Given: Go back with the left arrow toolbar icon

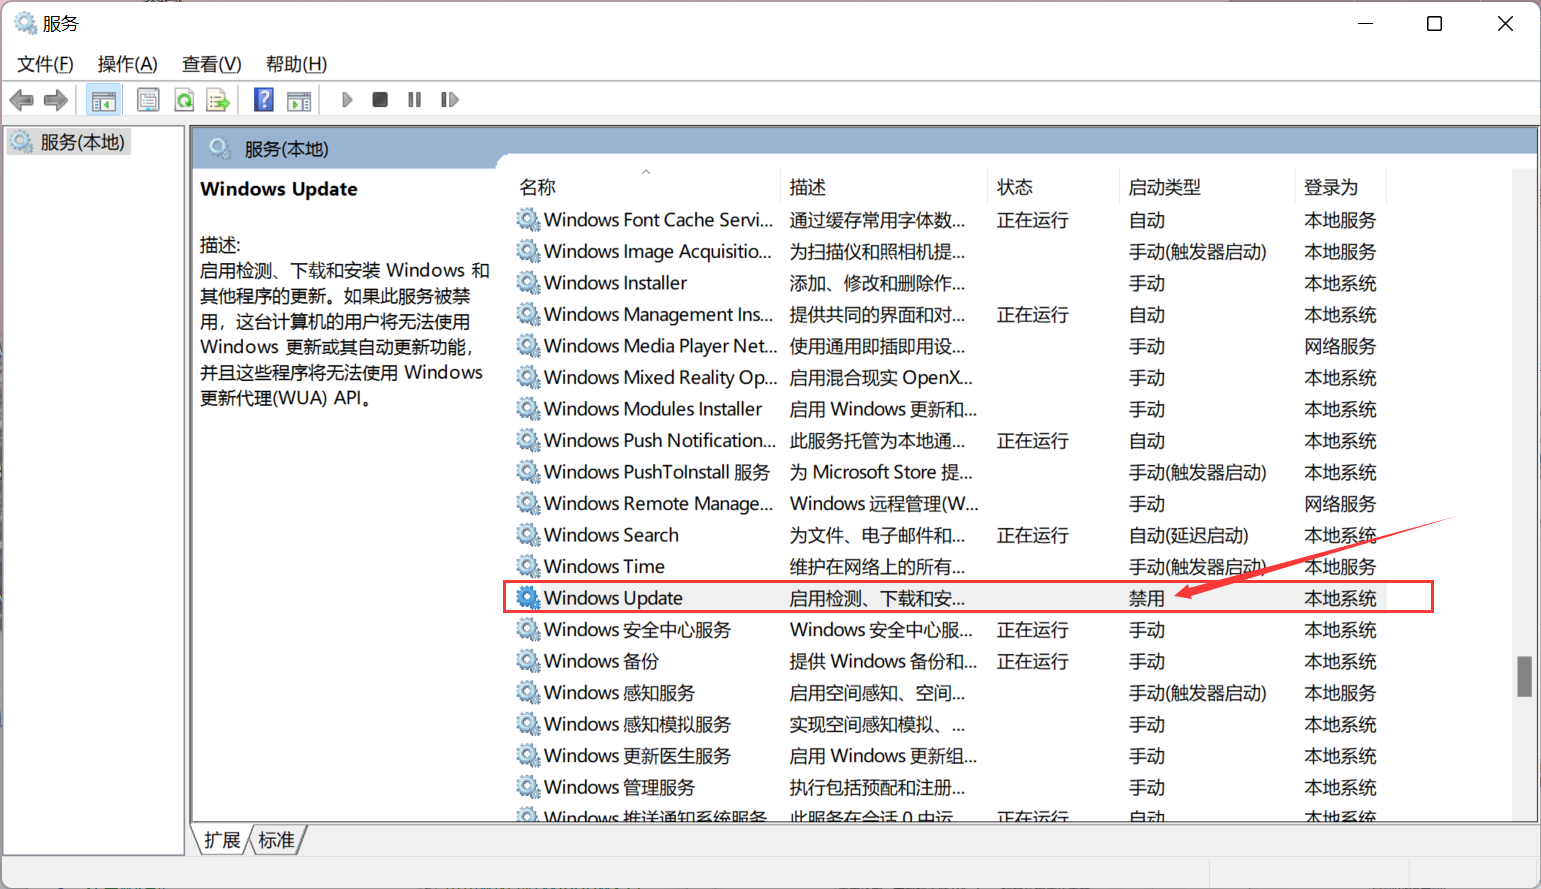Looking at the screenshot, I should tap(21, 100).
